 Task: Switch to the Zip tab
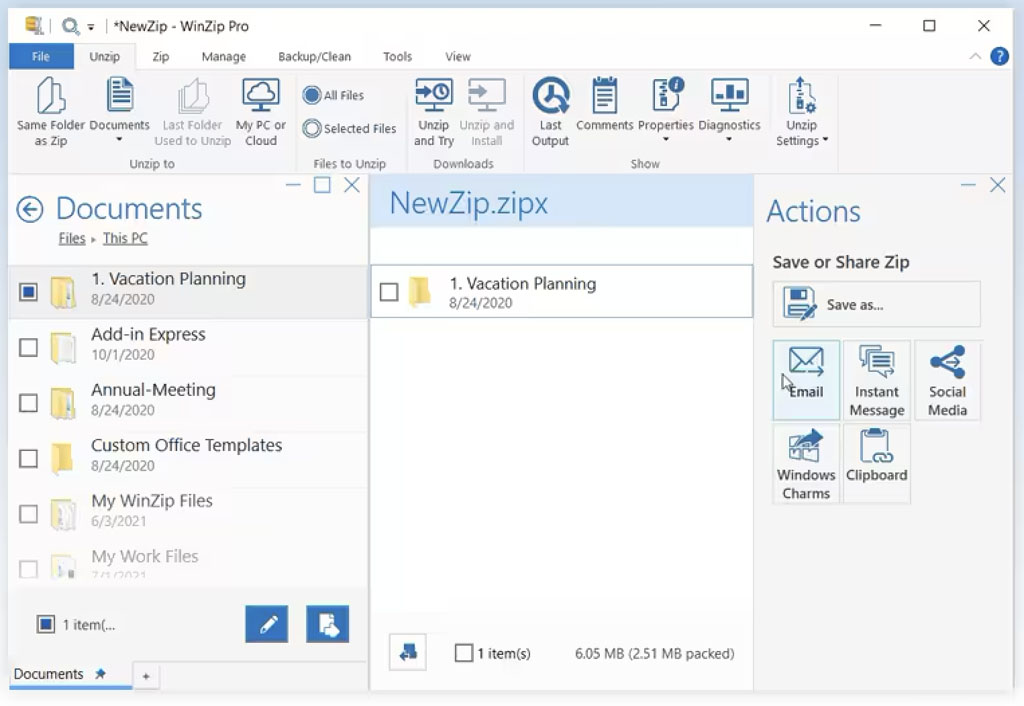pyautogui.click(x=161, y=57)
